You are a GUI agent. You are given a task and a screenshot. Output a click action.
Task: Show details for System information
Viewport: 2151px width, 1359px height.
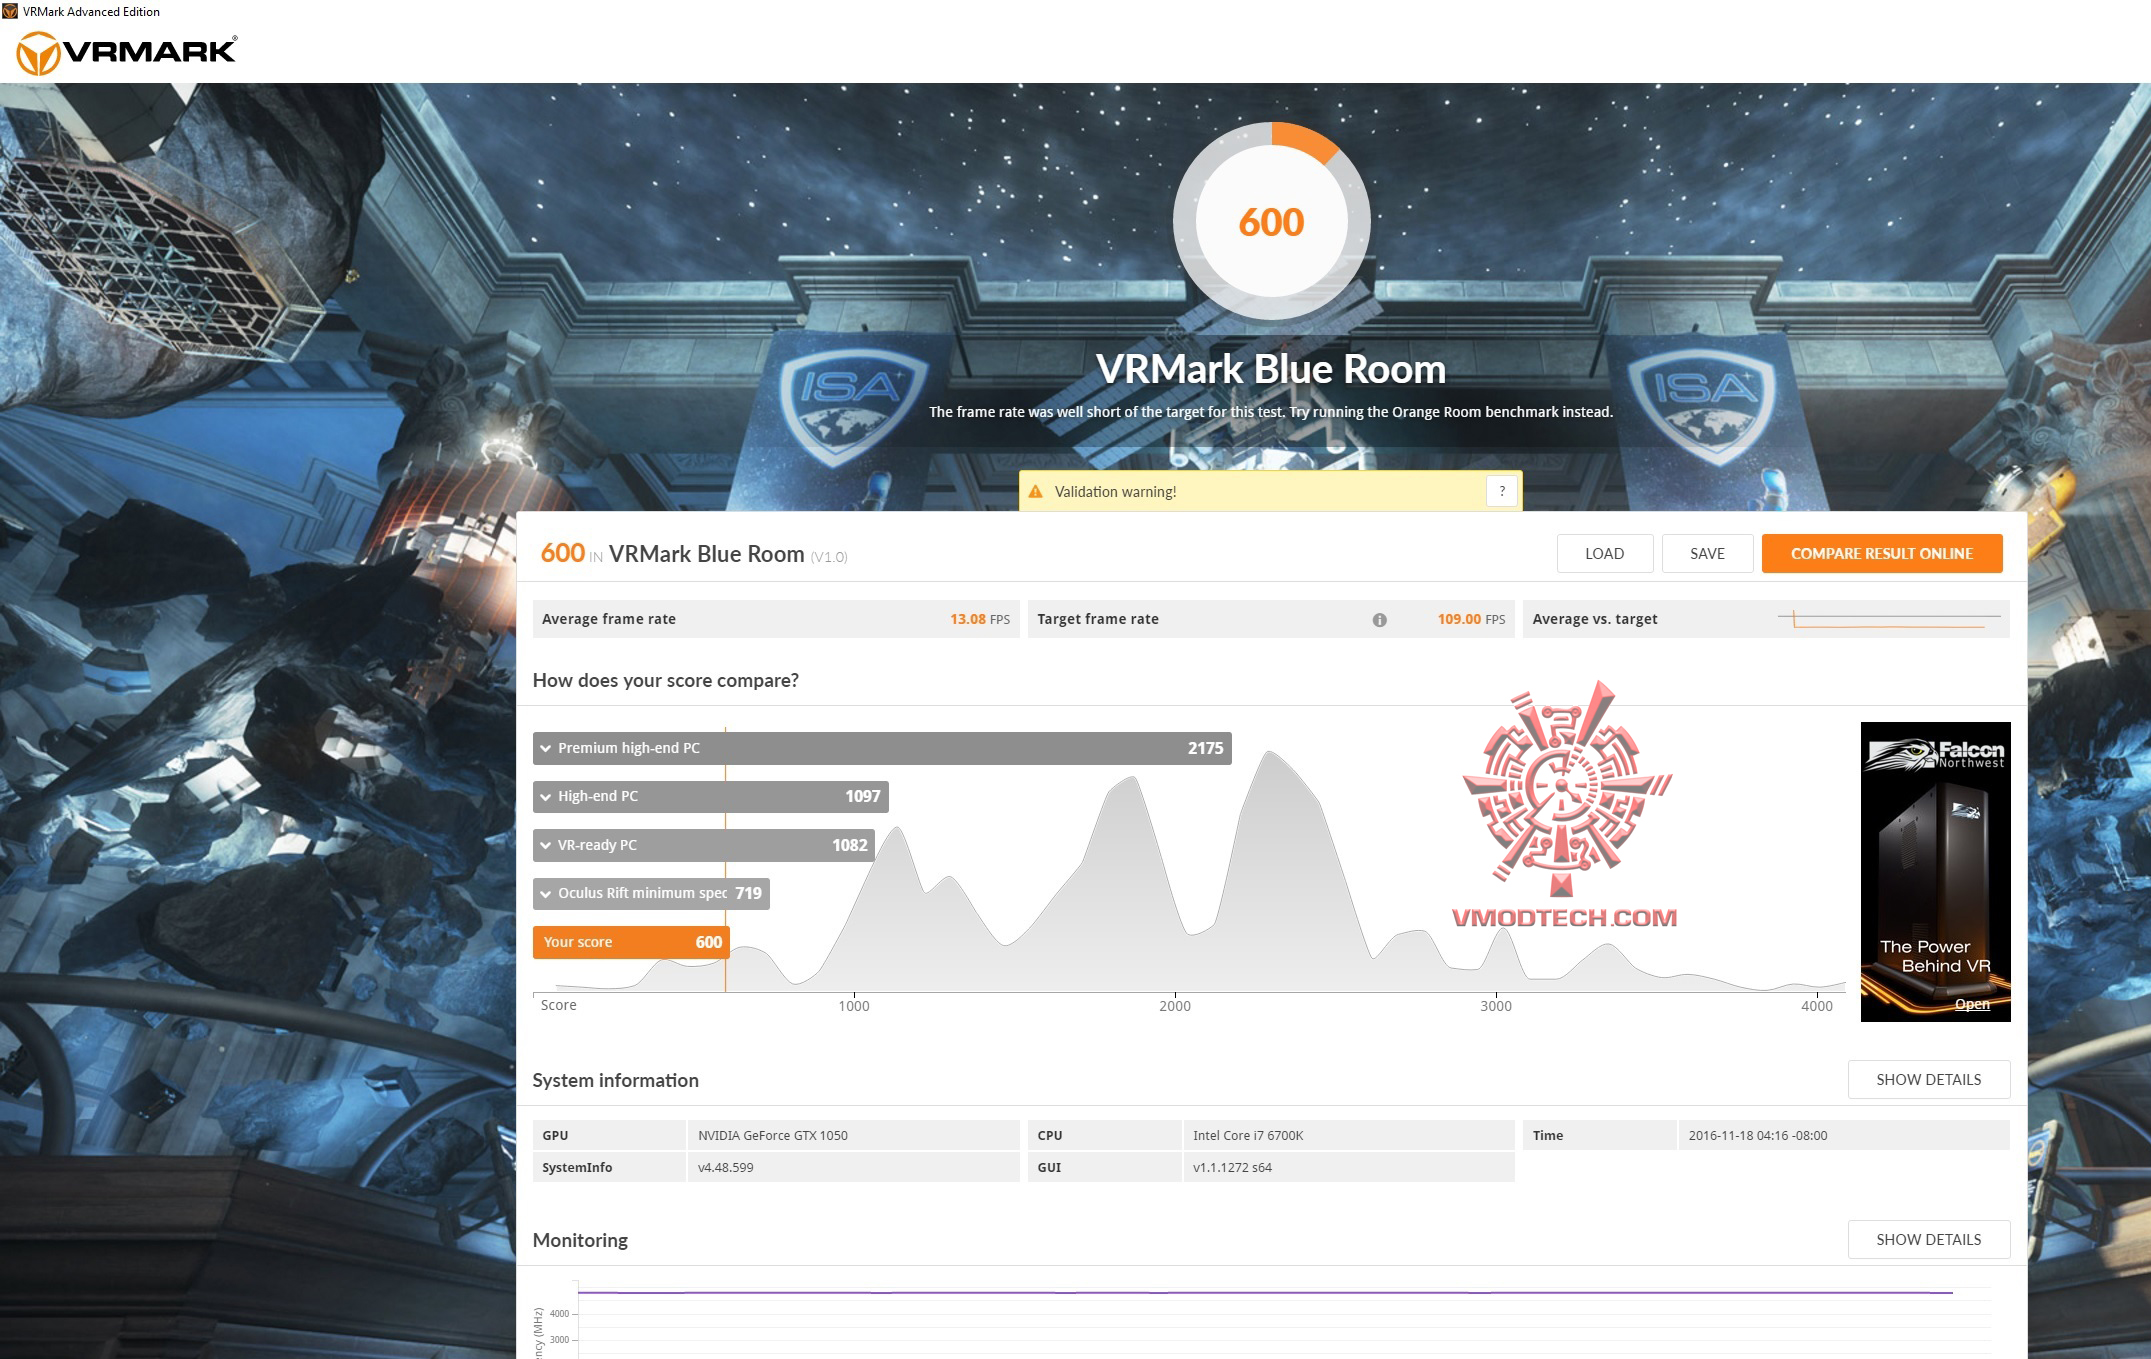1927,1080
